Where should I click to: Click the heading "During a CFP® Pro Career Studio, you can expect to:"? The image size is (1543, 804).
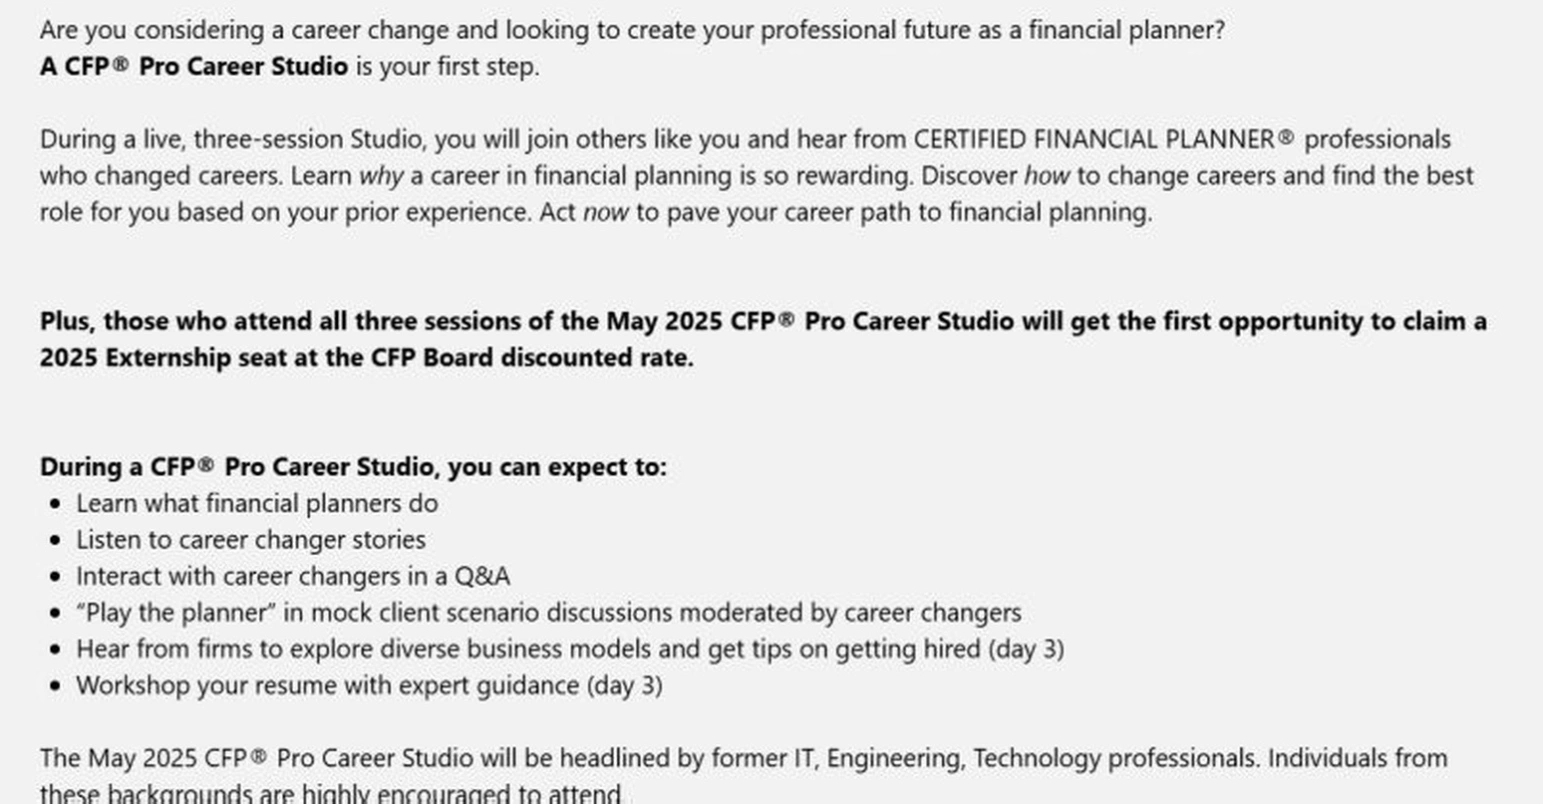pyautogui.click(x=353, y=467)
